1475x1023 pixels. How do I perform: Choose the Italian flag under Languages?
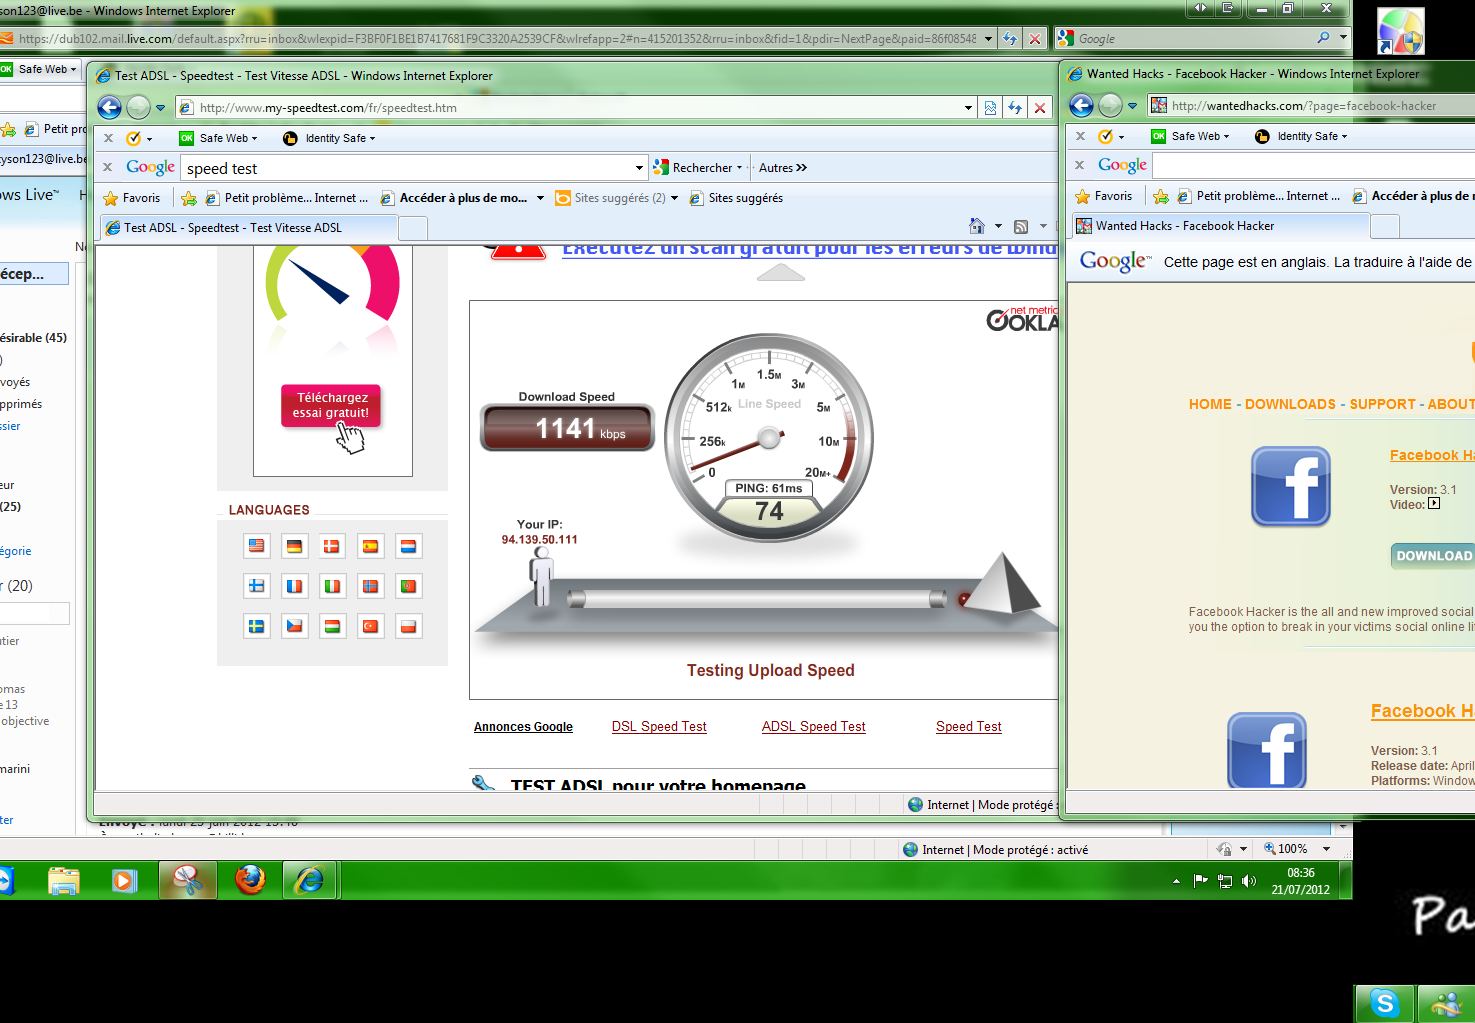(332, 586)
